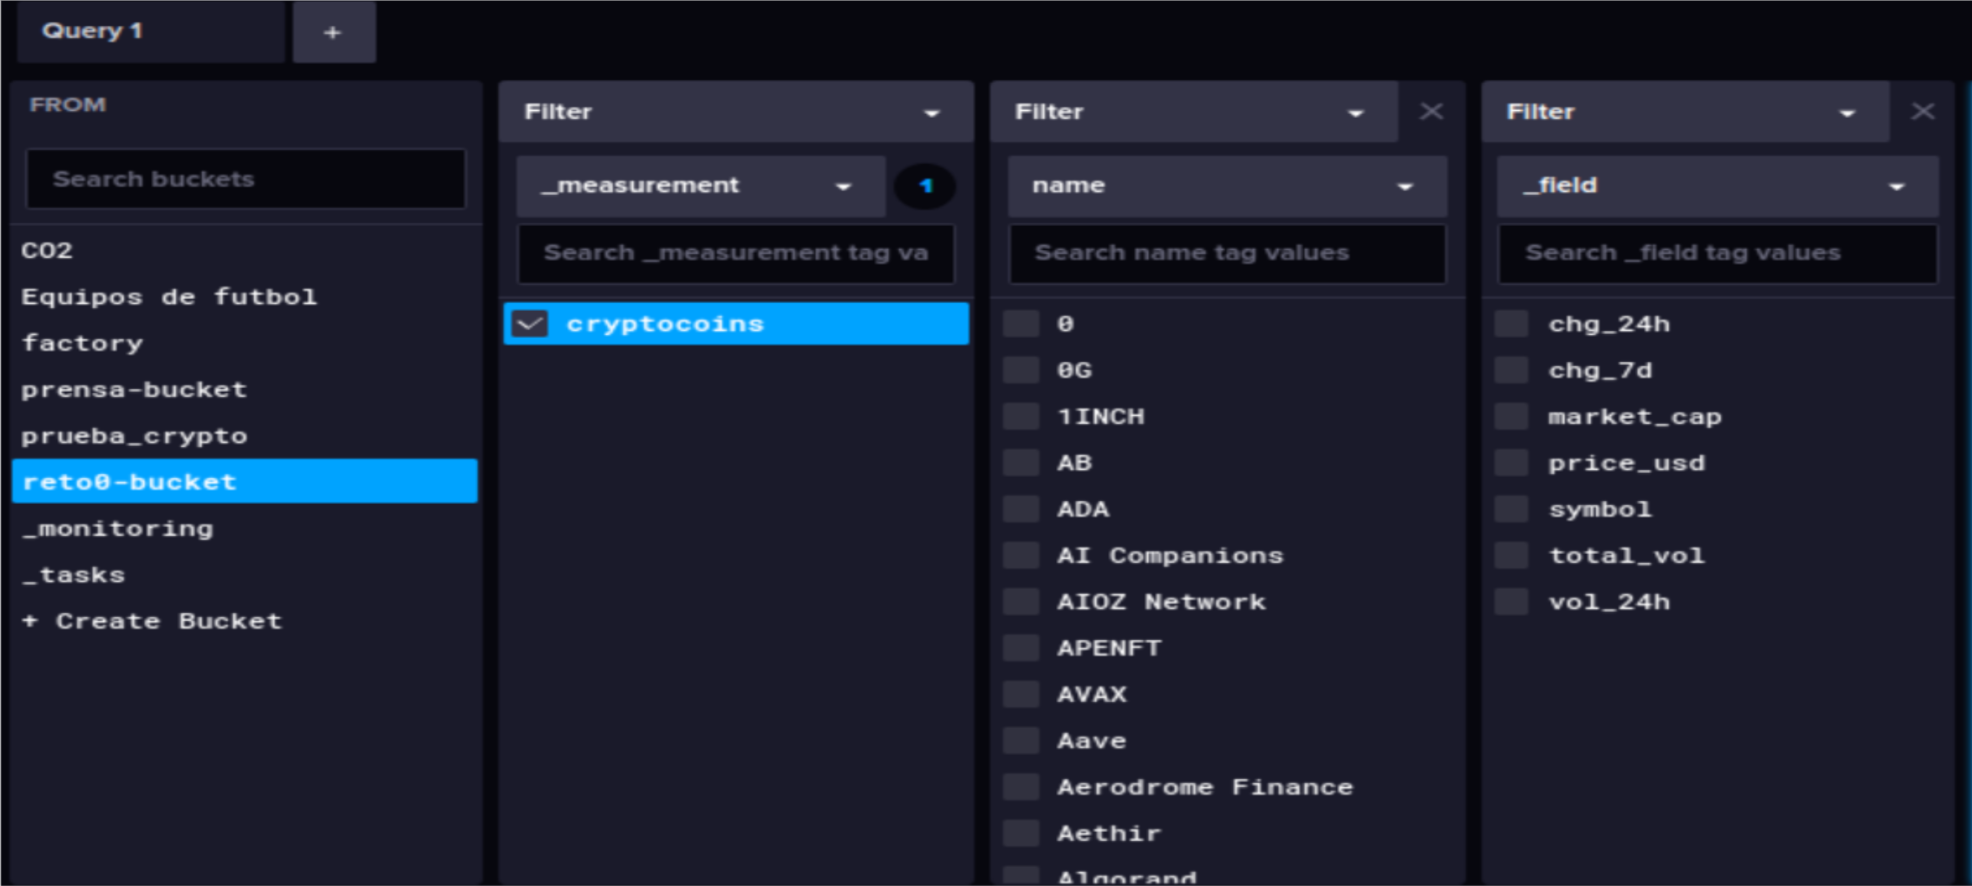Click the Search name tag values box

coord(1226,253)
